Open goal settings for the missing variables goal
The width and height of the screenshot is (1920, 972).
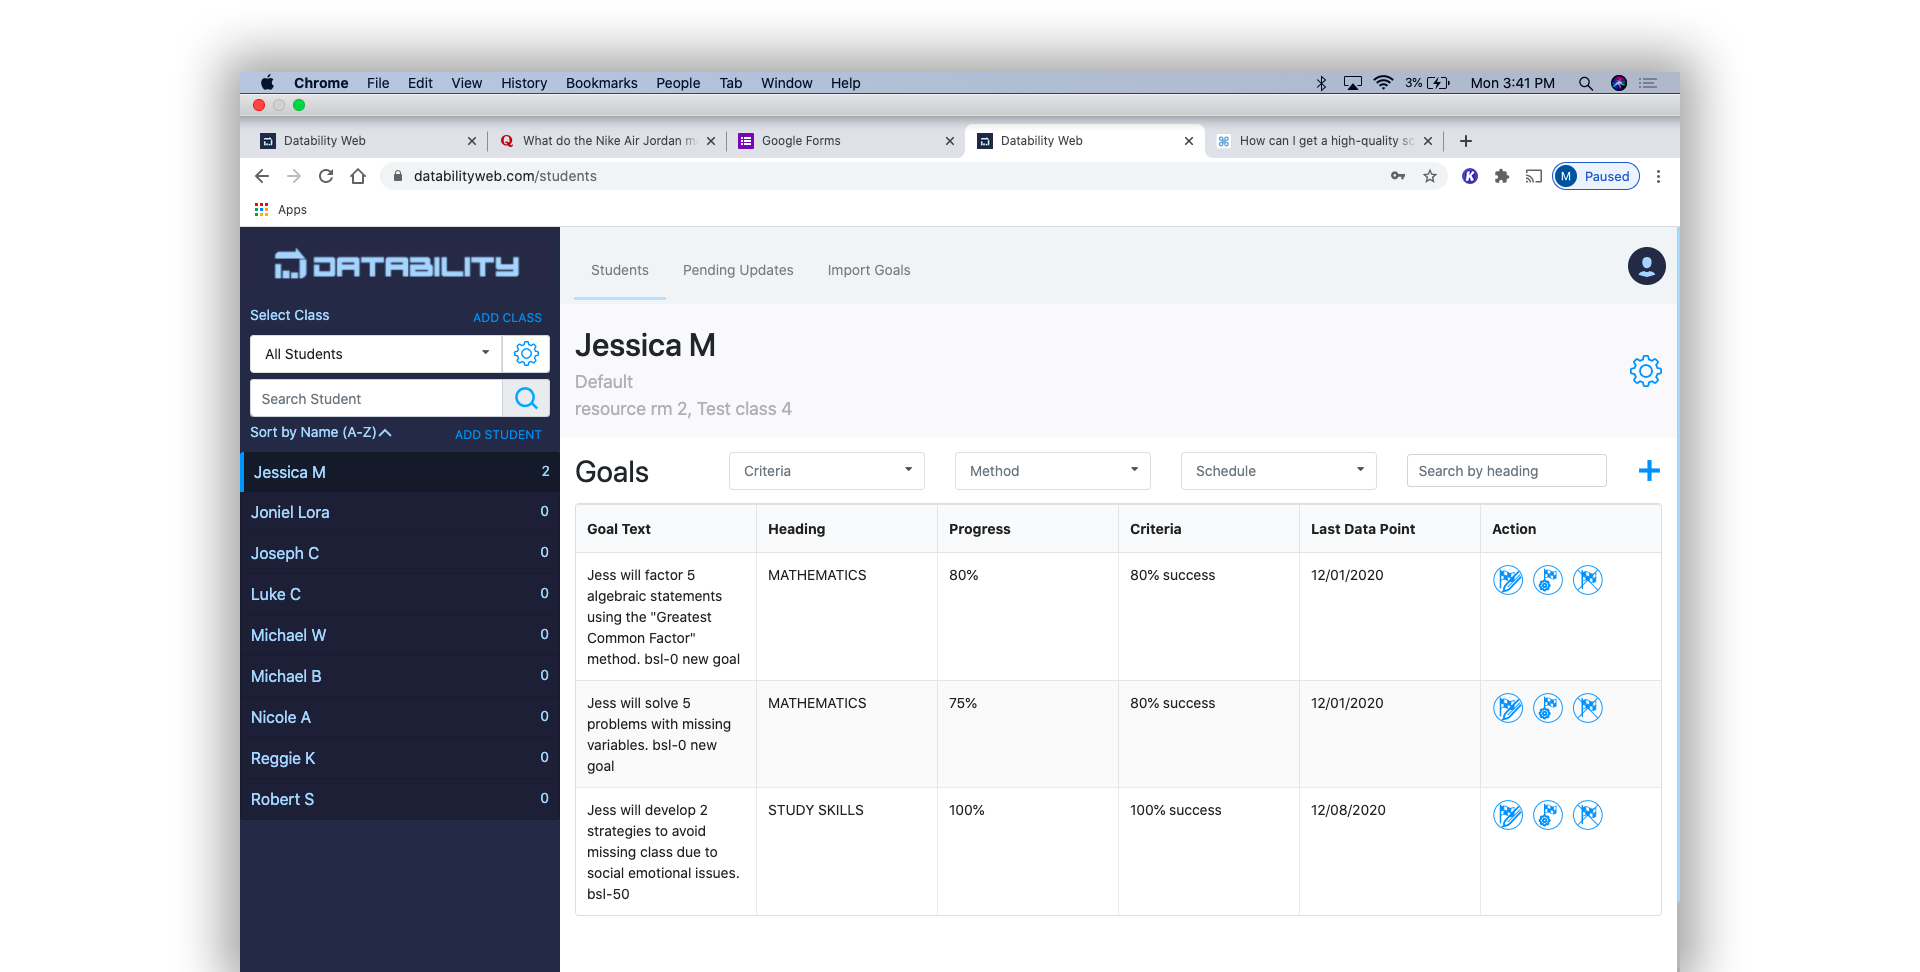click(x=1547, y=708)
